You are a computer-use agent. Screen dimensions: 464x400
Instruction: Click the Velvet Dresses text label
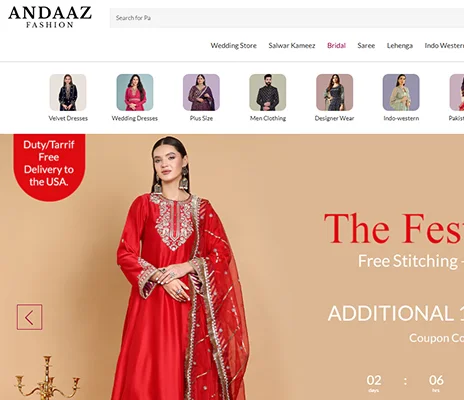tap(68, 118)
